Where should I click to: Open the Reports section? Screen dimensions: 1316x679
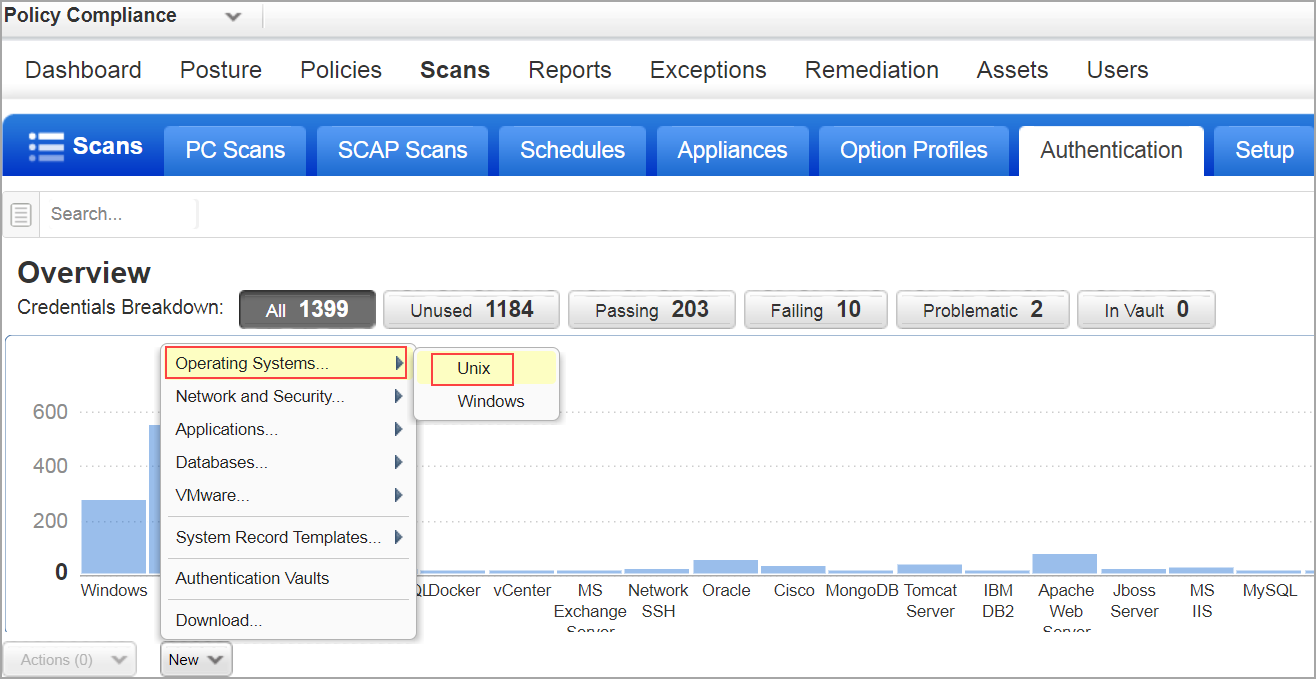pyautogui.click(x=570, y=70)
